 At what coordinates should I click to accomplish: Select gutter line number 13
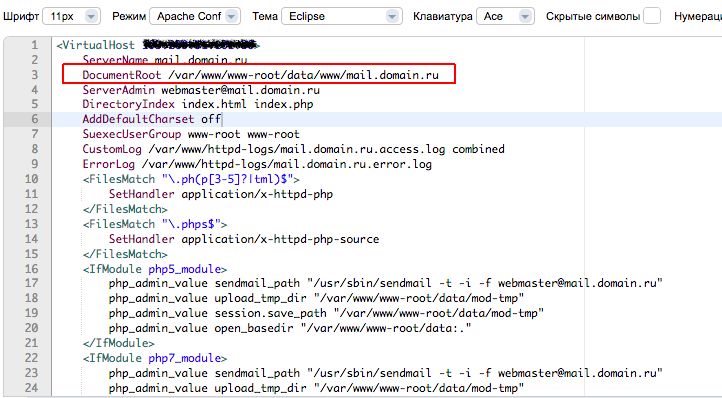click(x=31, y=224)
